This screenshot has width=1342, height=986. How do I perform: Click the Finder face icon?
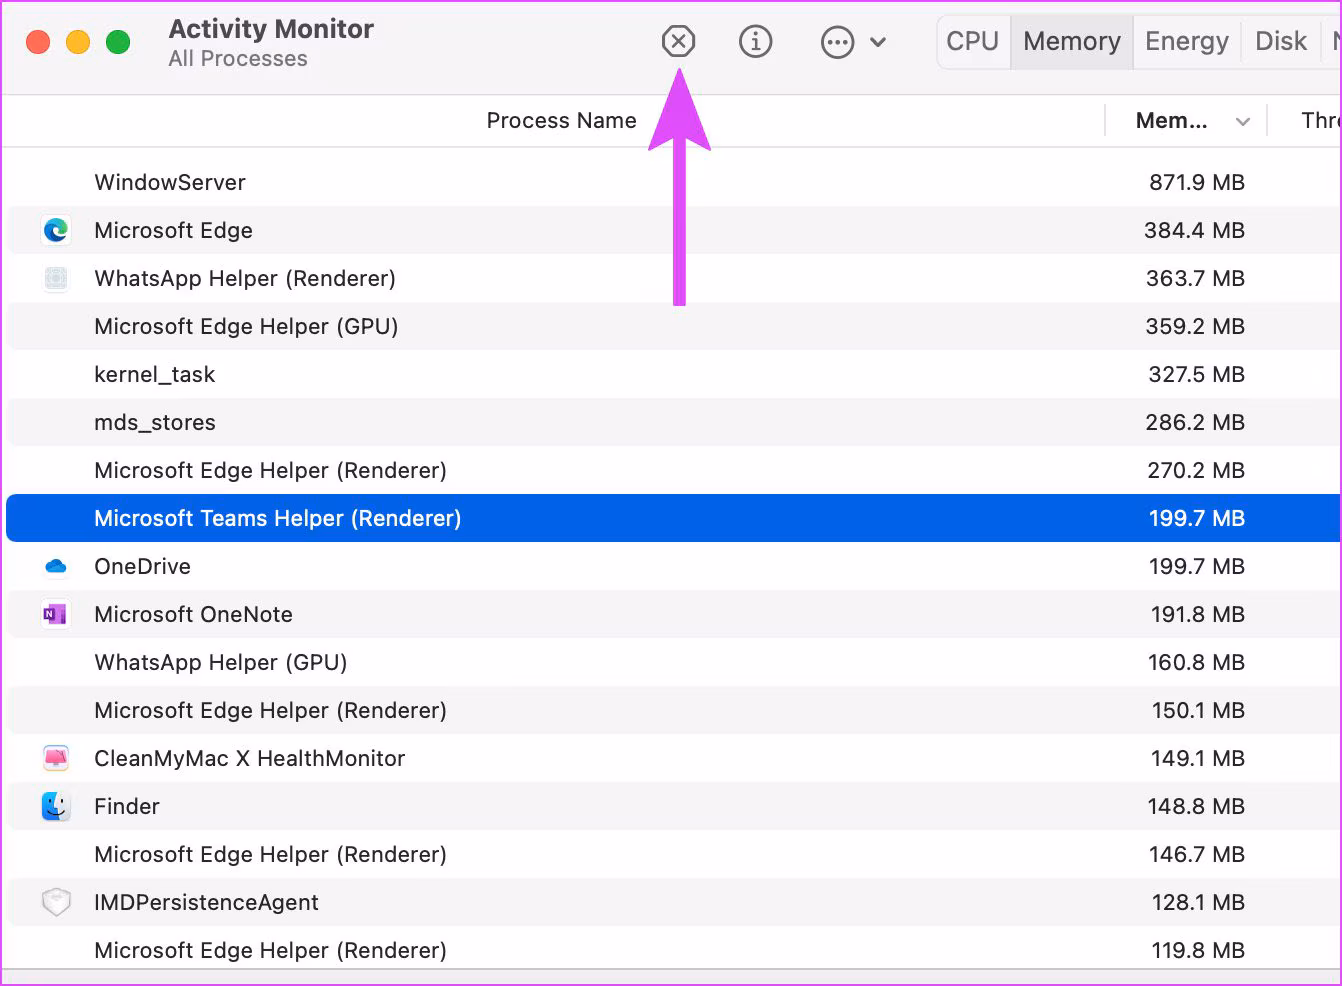[x=56, y=806]
